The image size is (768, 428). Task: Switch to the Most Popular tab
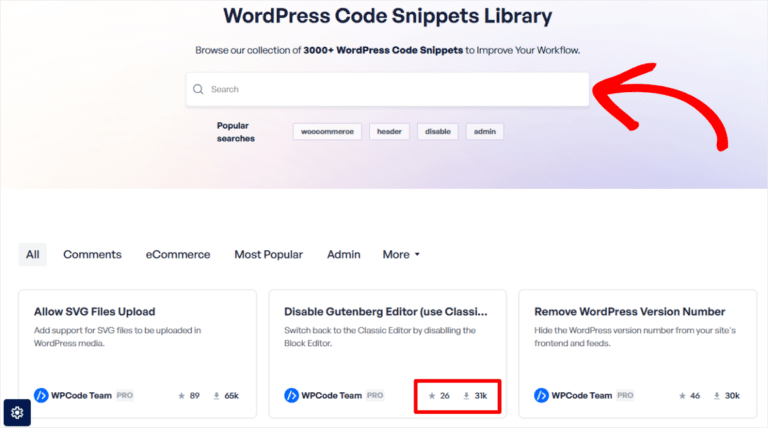coord(268,255)
